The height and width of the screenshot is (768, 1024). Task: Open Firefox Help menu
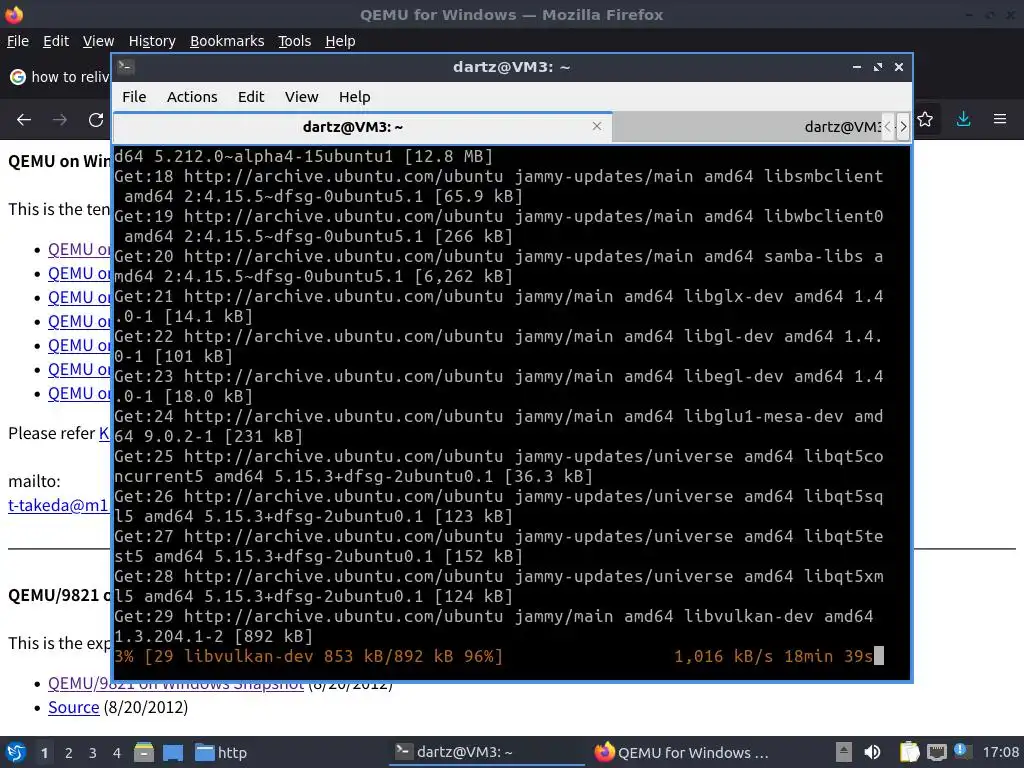340,41
